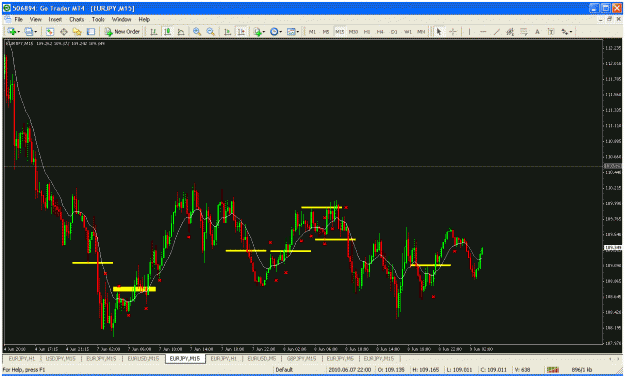
Task: Switch to the GBPJPY,M15 chart tab
Action: click(301, 359)
